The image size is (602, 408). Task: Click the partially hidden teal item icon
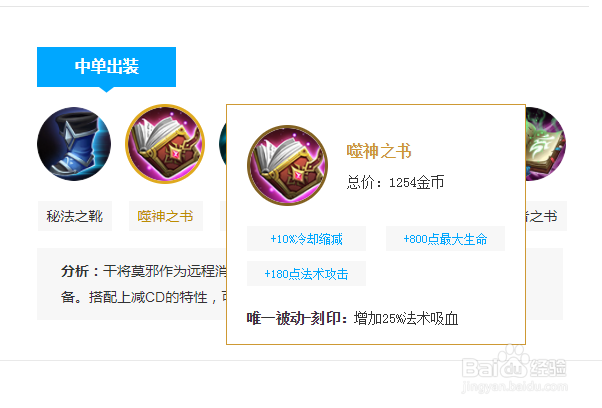[223, 144]
